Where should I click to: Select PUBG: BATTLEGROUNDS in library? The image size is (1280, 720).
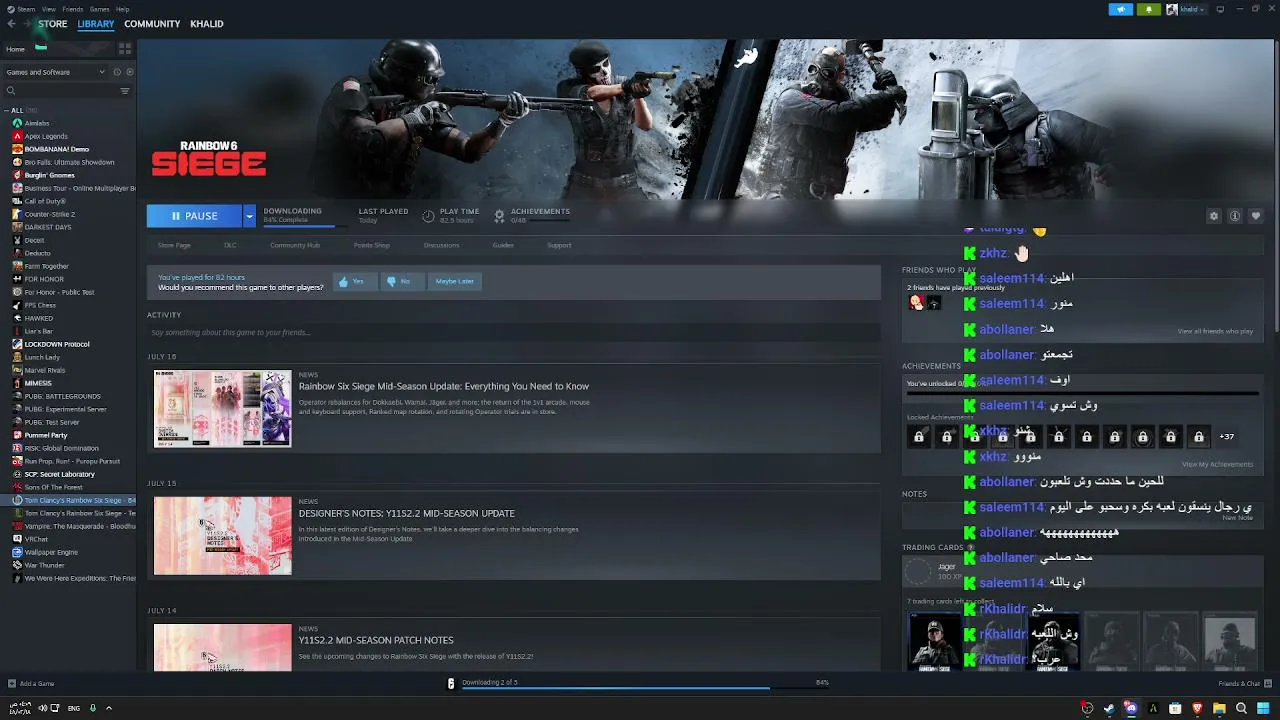tap(62, 396)
